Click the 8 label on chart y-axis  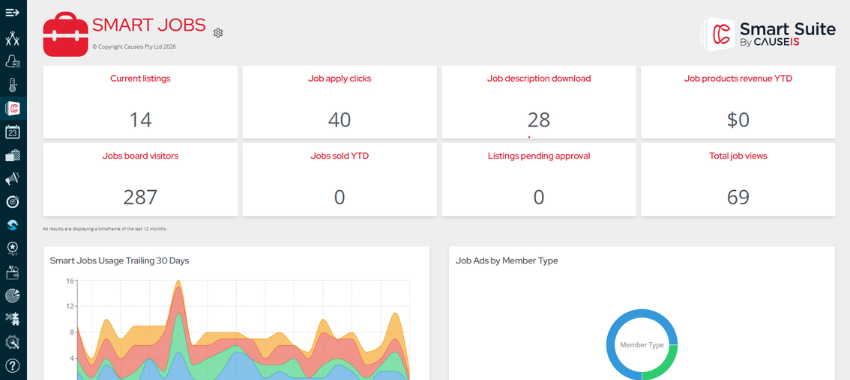click(71, 333)
